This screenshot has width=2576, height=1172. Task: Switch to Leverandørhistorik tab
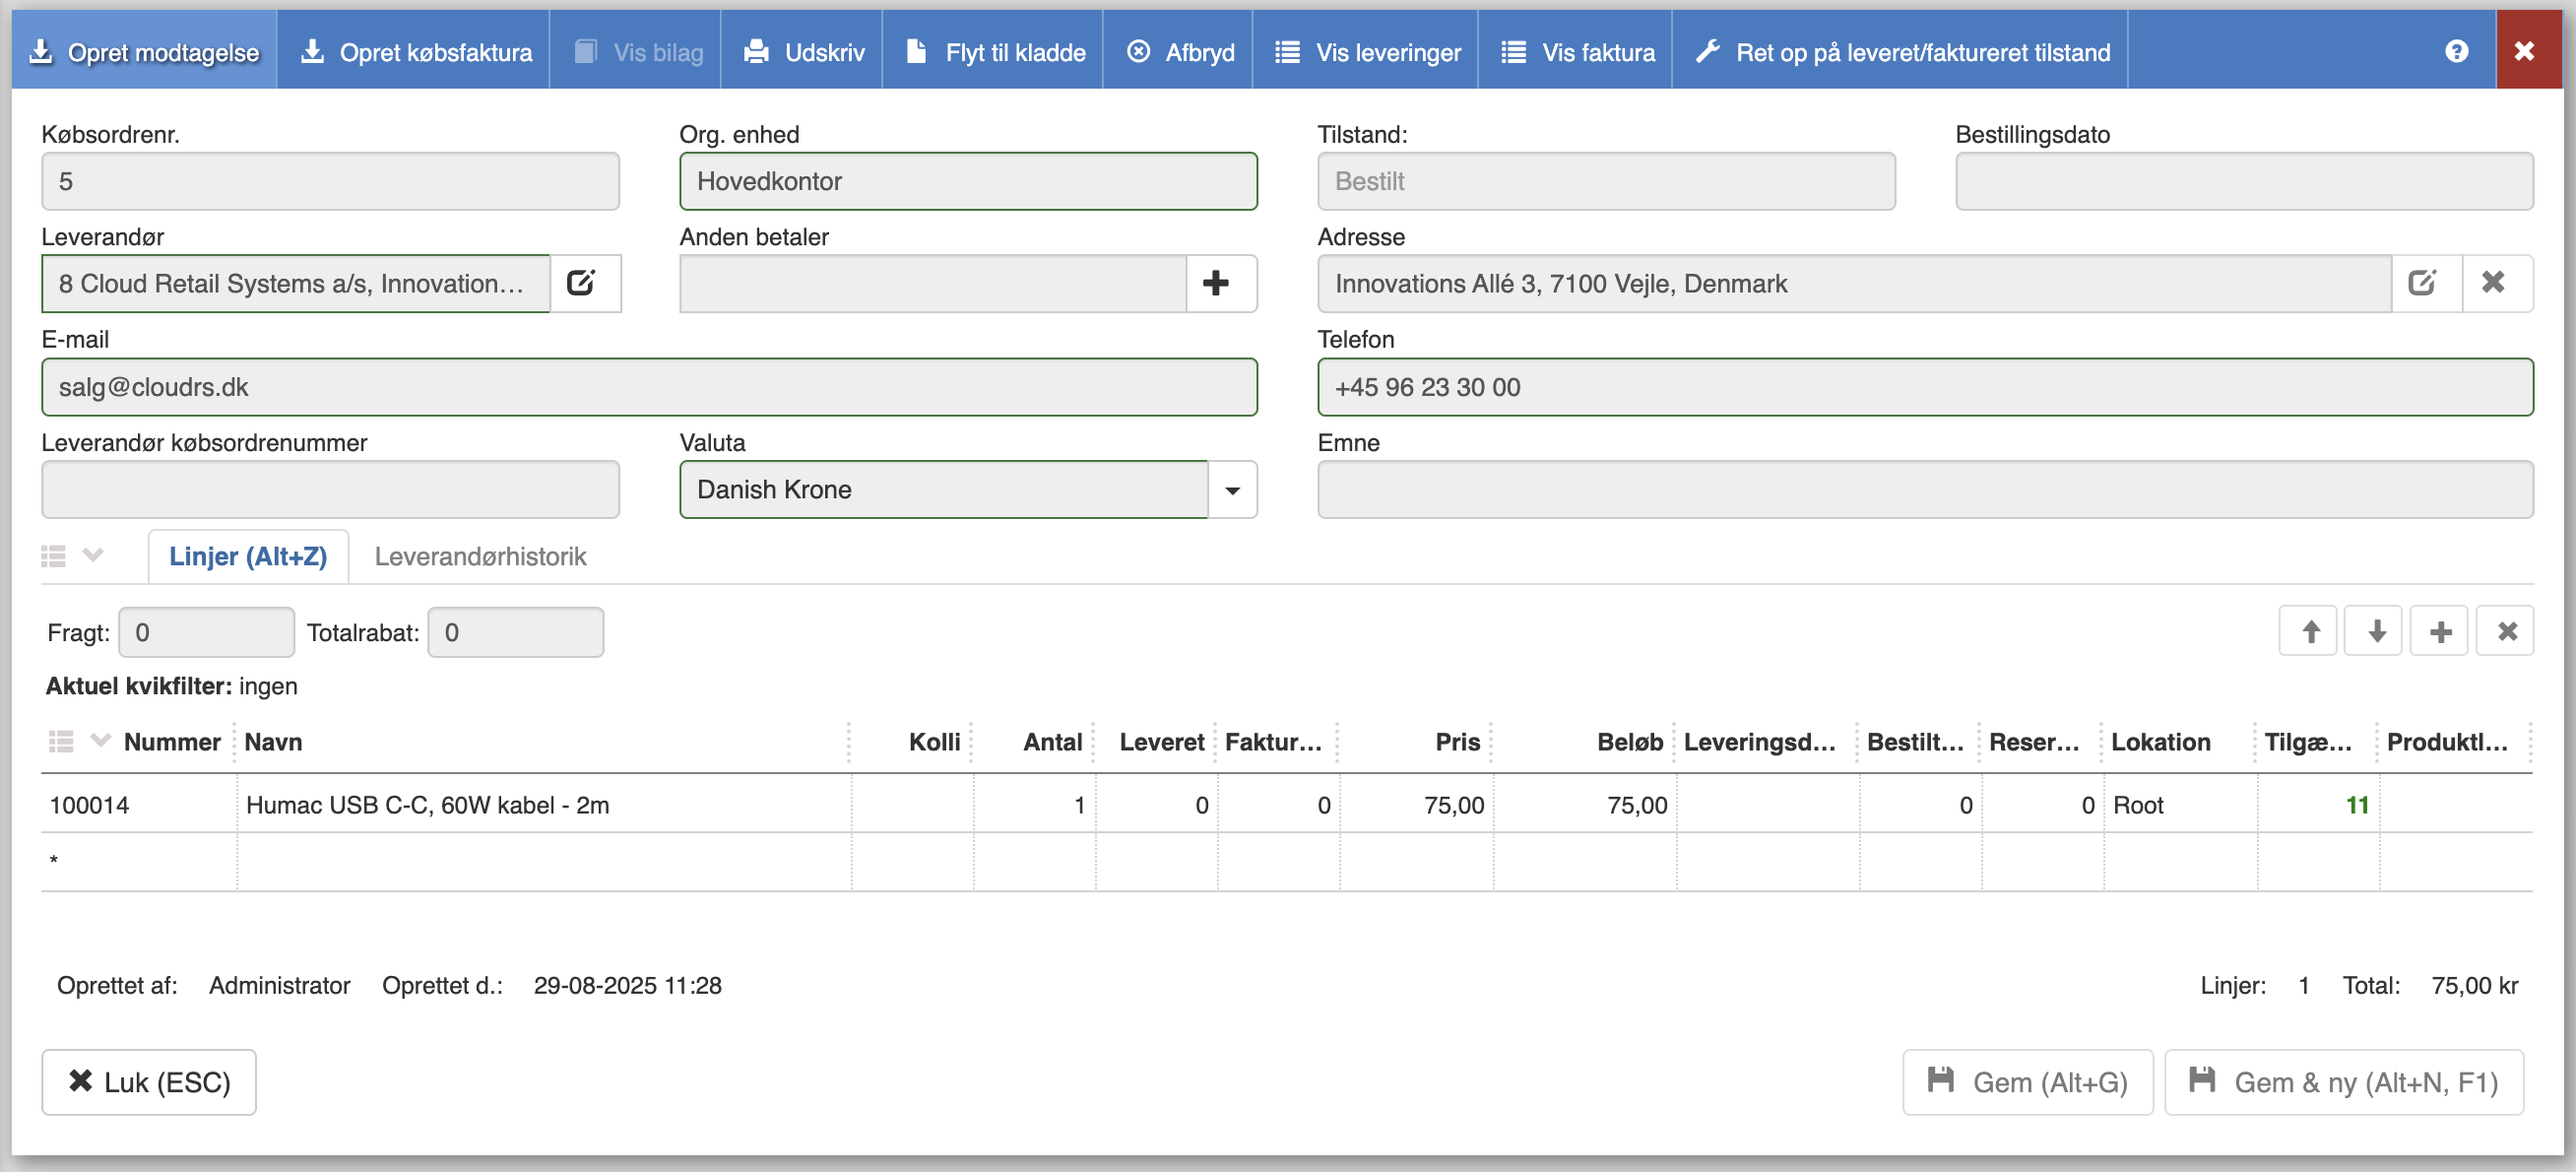click(x=480, y=556)
